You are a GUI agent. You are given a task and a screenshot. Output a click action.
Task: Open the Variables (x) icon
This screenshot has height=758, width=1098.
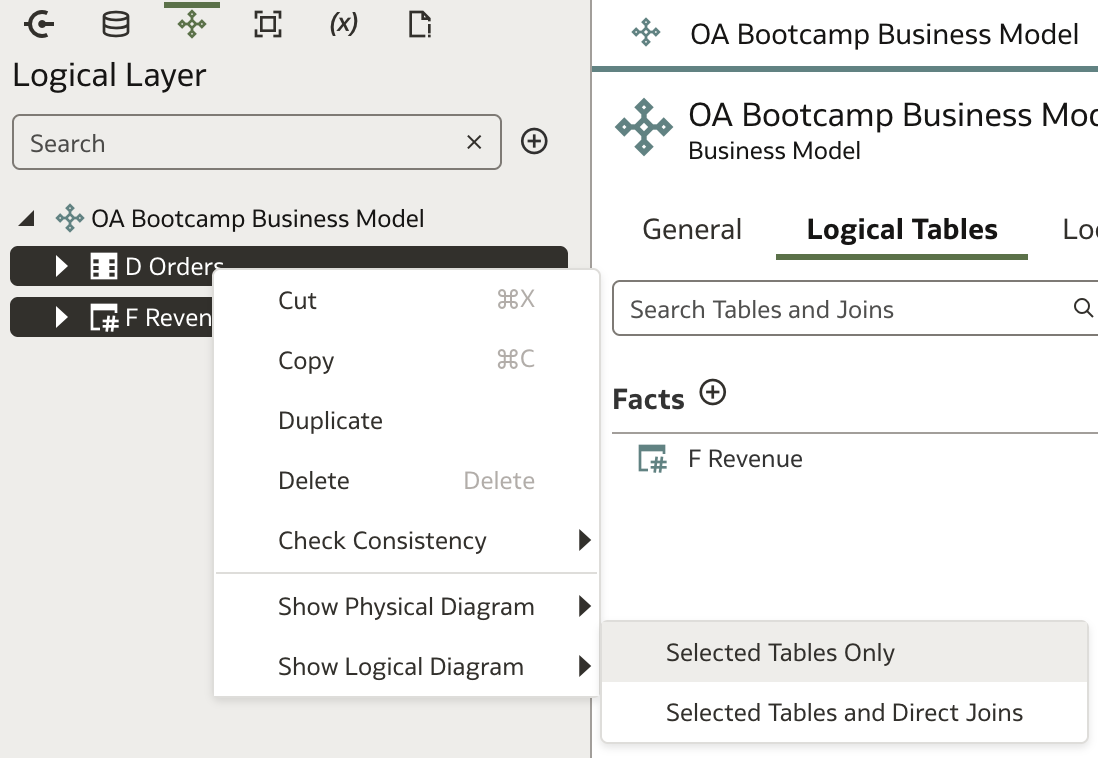[344, 25]
